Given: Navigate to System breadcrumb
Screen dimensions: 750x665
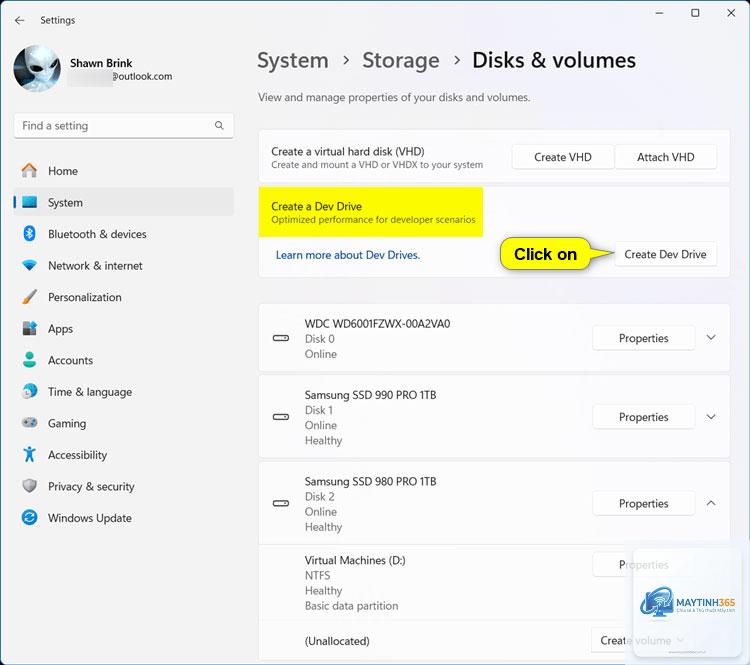Looking at the screenshot, I should coord(293,61).
